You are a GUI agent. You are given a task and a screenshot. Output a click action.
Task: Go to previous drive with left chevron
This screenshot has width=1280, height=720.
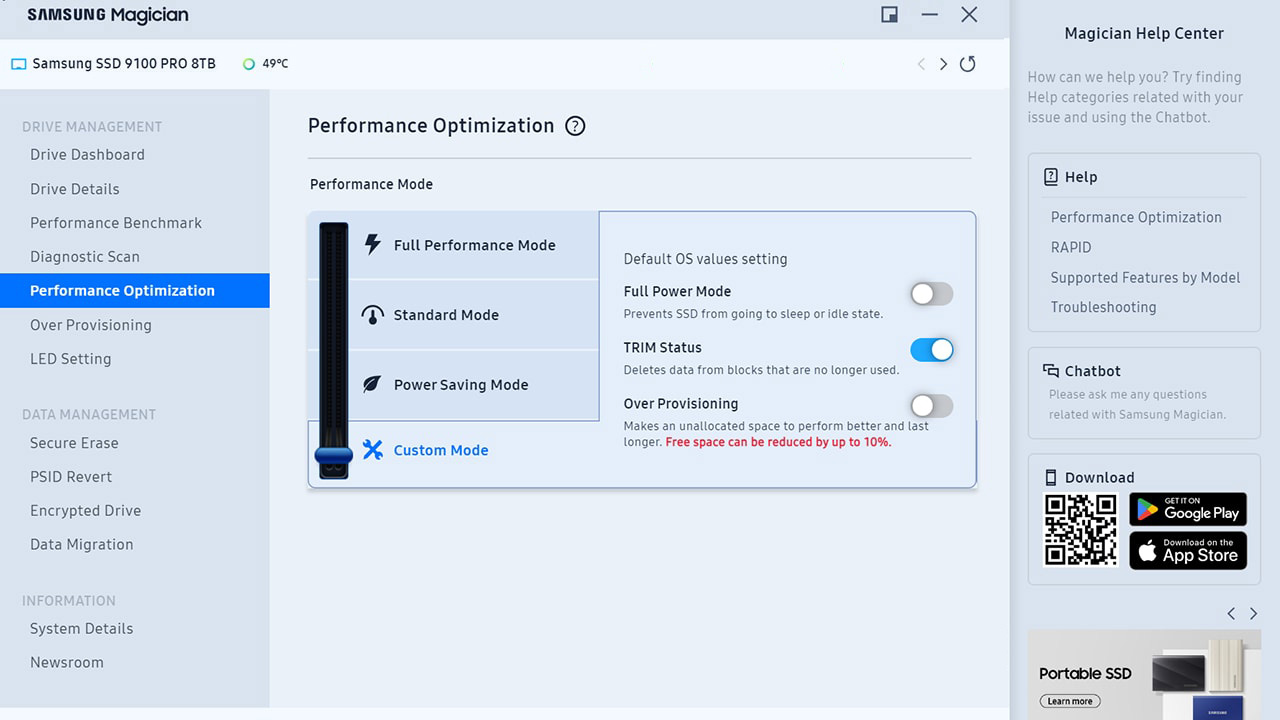click(921, 64)
